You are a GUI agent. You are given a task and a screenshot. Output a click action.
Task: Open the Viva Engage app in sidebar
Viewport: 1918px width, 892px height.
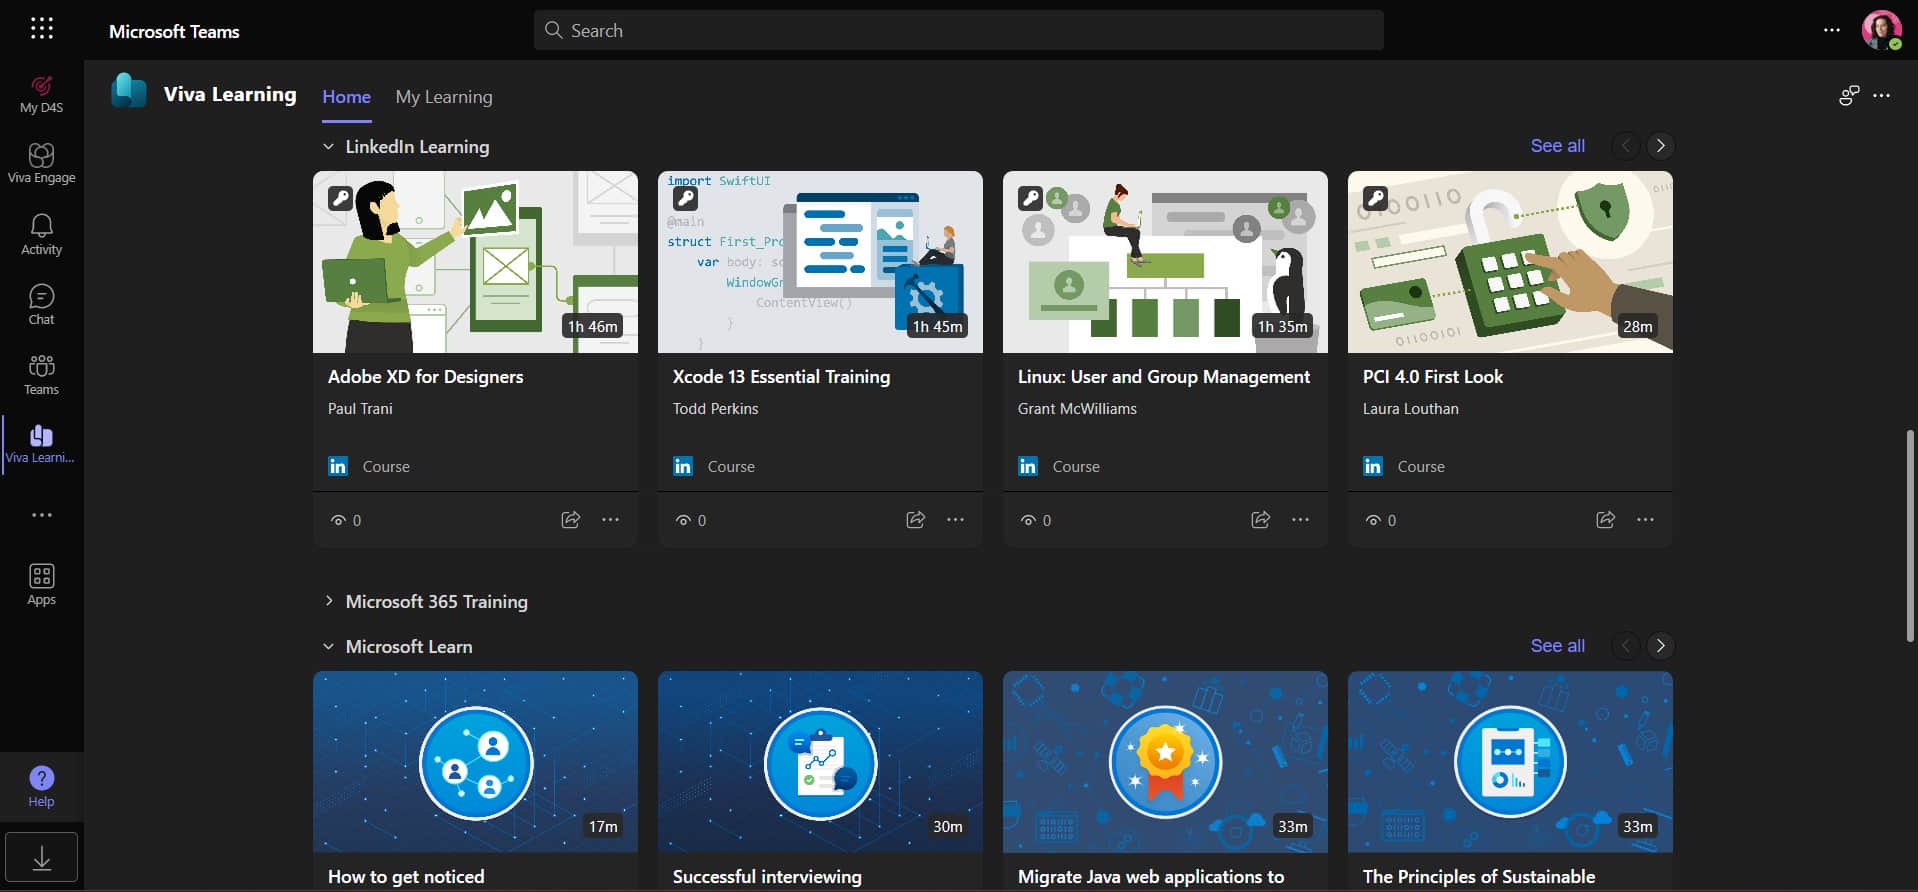tap(41, 163)
